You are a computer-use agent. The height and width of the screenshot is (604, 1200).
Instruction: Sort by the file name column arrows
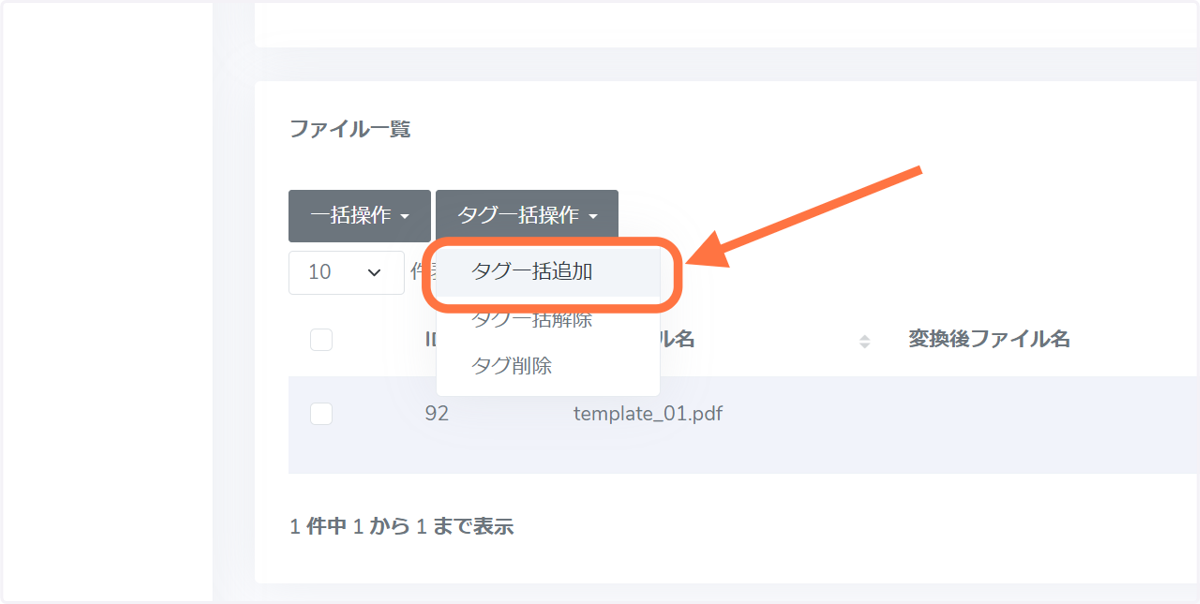(x=864, y=342)
